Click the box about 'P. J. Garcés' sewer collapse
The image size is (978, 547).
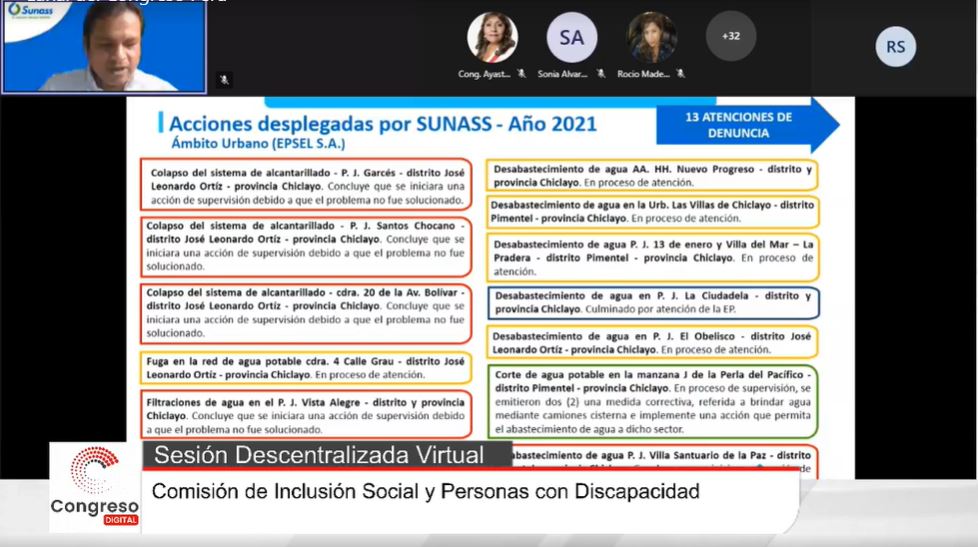coord(306,185)
